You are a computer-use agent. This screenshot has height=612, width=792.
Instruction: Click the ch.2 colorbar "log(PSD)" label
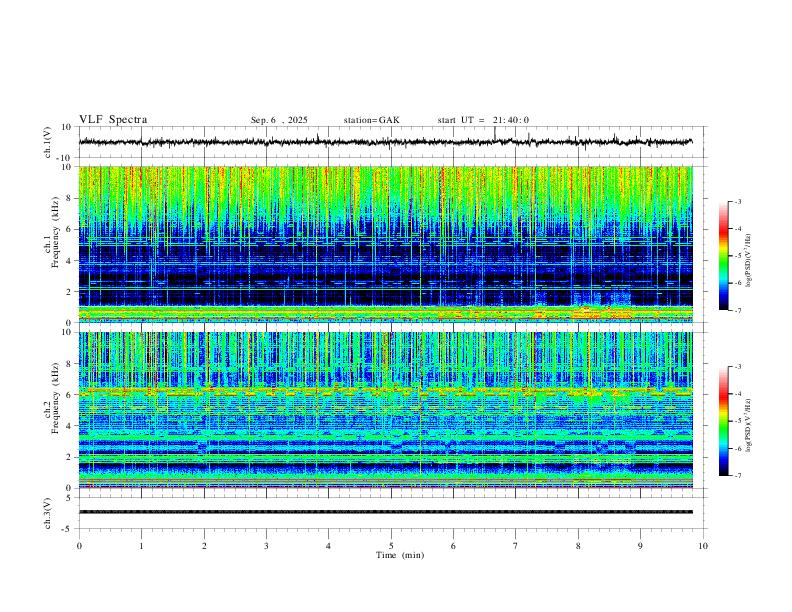click(x=749, y=426)
